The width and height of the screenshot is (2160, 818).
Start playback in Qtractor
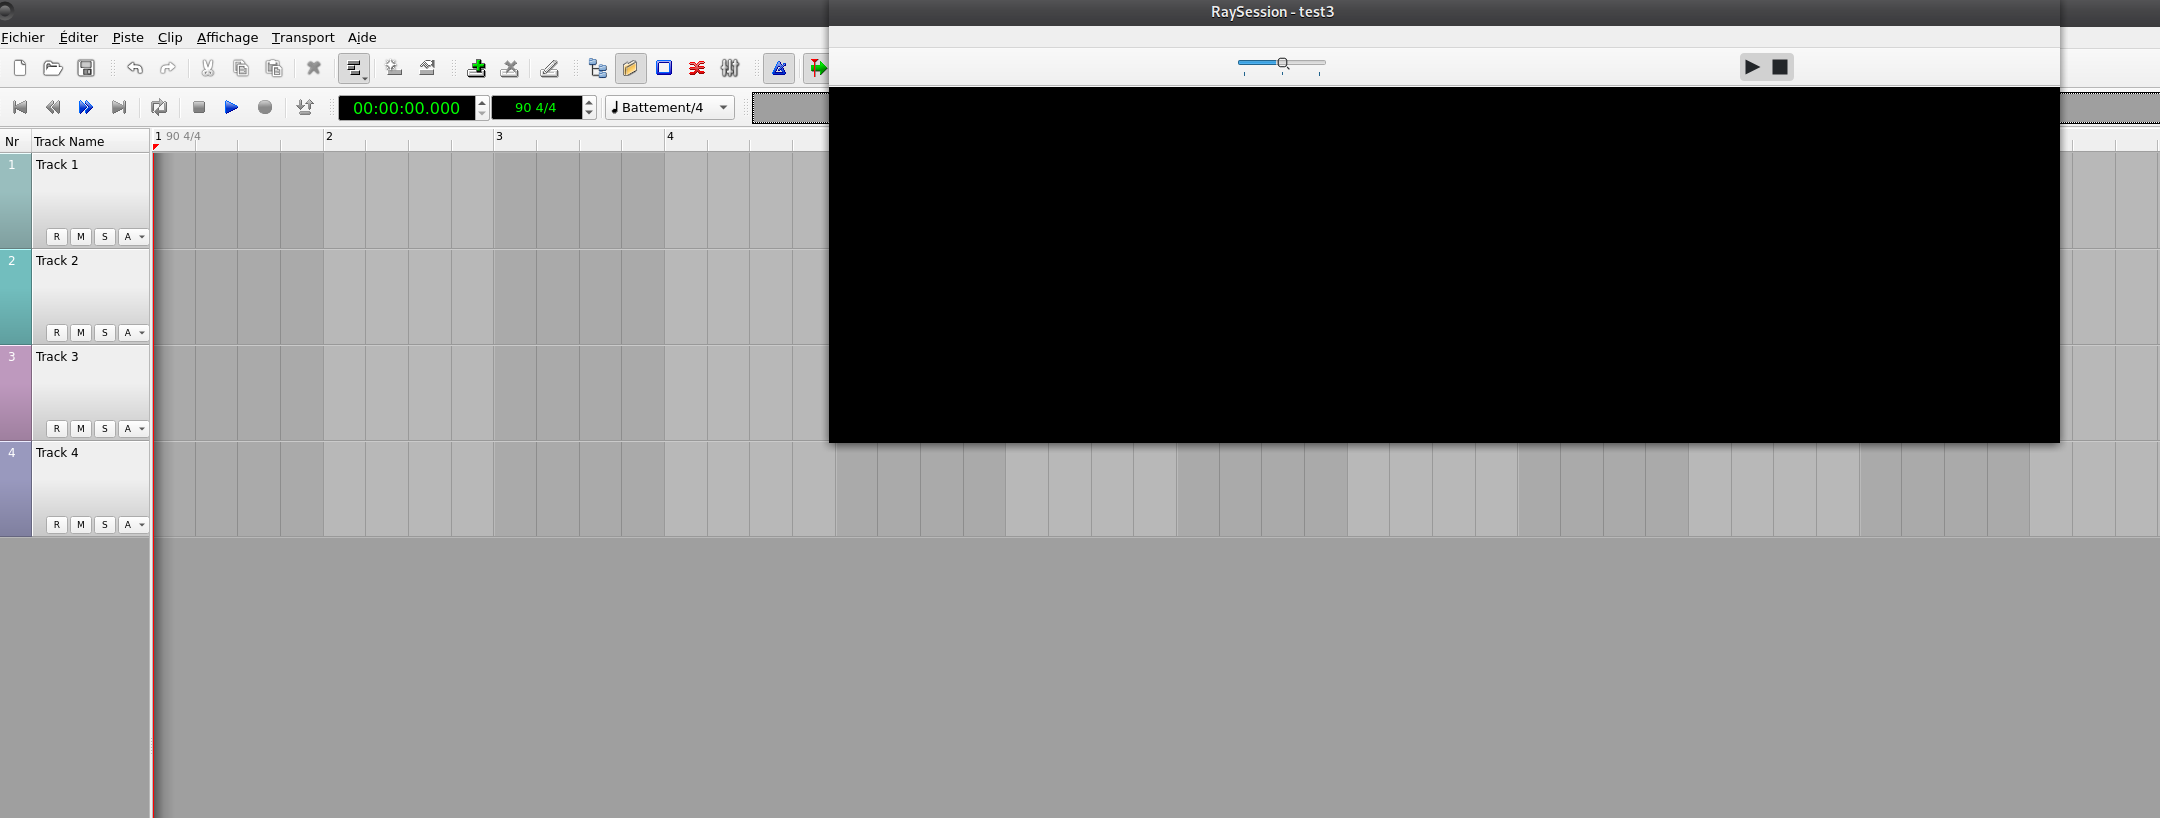tap(232, 107)
